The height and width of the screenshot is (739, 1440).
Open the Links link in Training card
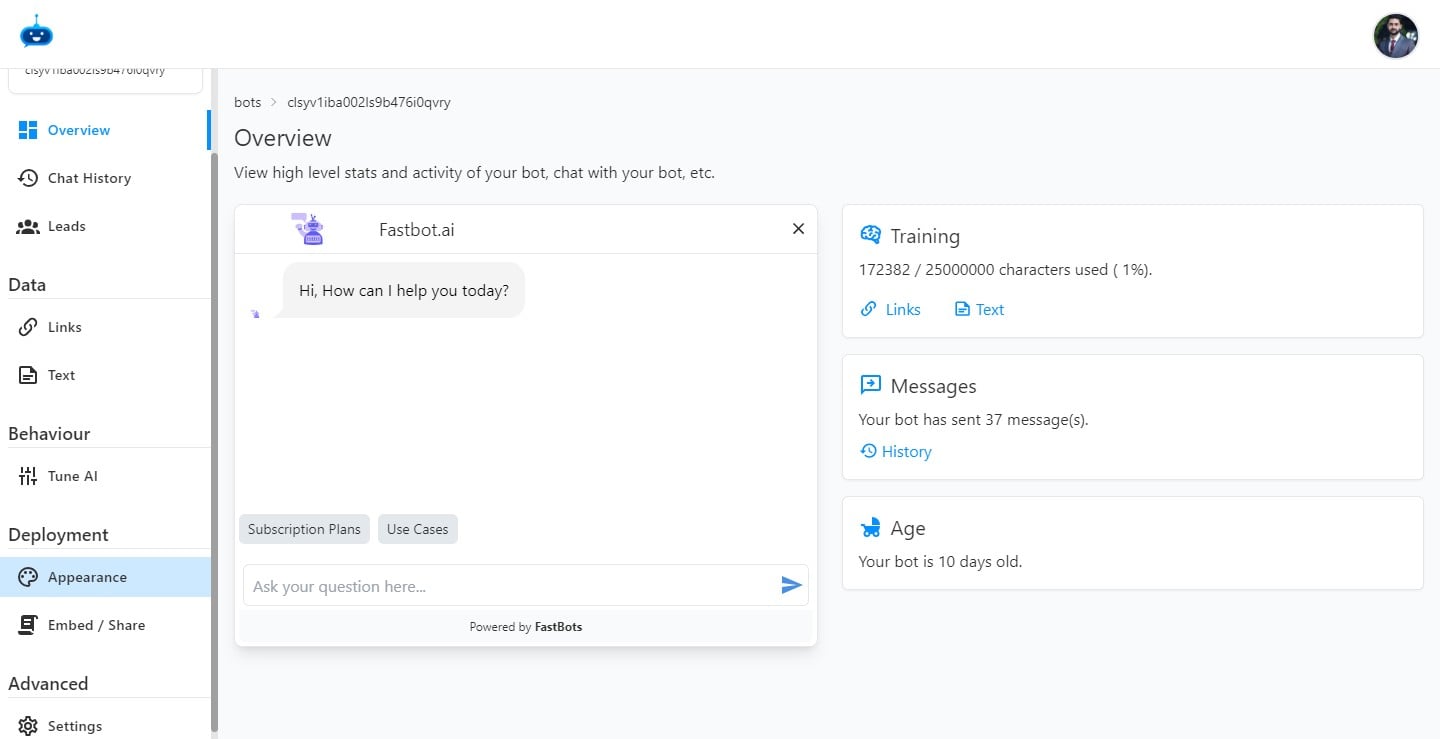(902, 309)
